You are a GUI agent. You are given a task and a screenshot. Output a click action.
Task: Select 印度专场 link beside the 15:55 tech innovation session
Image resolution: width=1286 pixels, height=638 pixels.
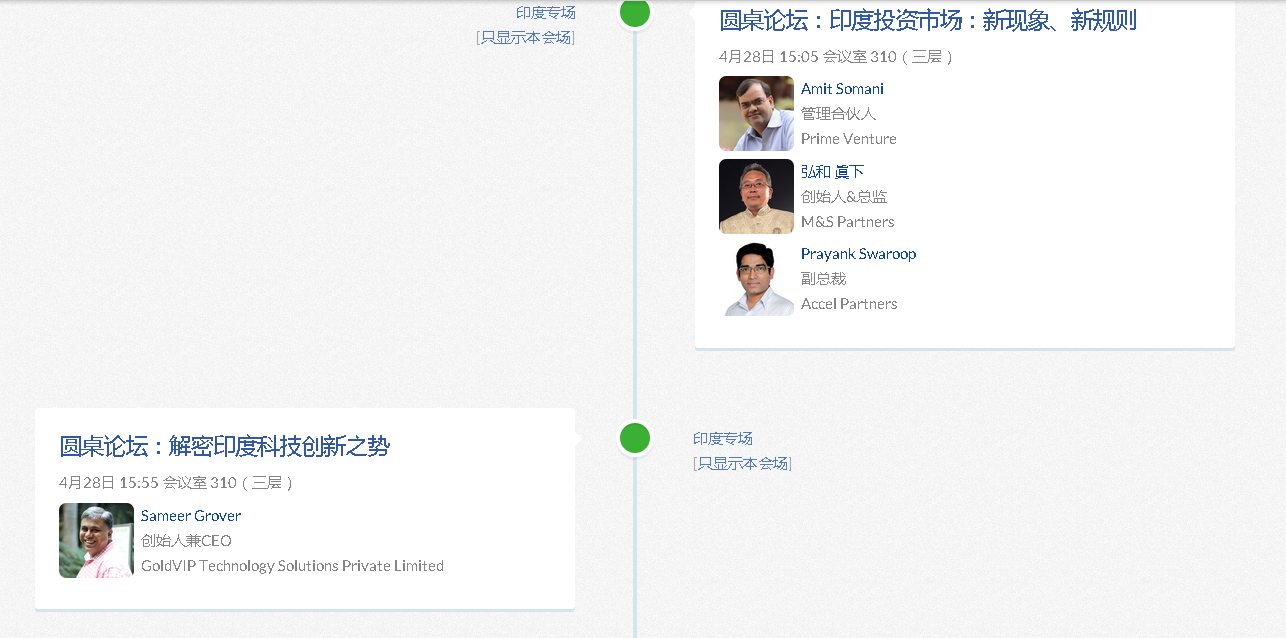click(723, 439)
